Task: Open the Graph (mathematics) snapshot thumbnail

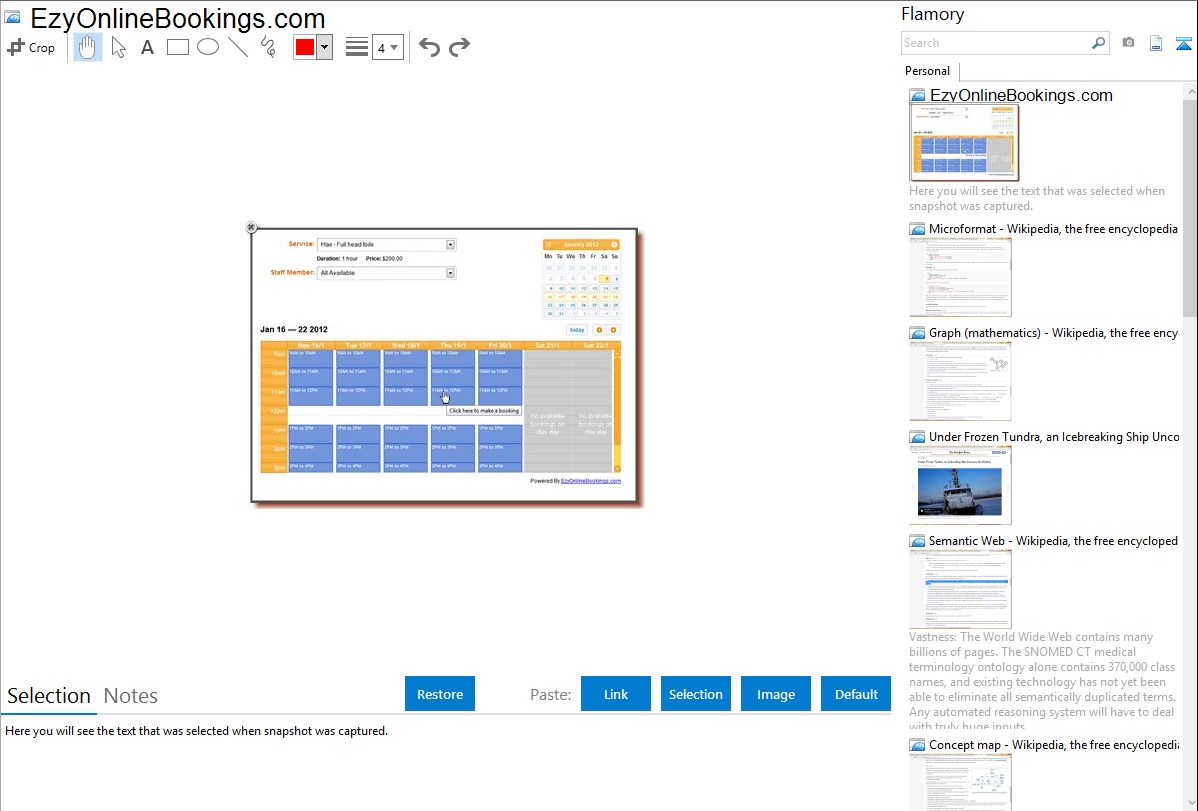Action: coord(960,381)
